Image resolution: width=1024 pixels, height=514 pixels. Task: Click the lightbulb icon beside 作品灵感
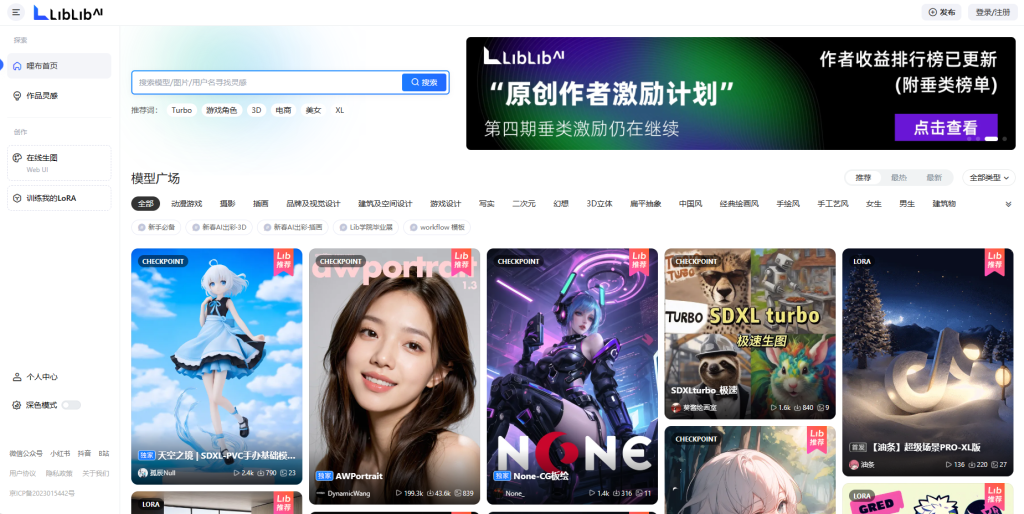[17, 95]
